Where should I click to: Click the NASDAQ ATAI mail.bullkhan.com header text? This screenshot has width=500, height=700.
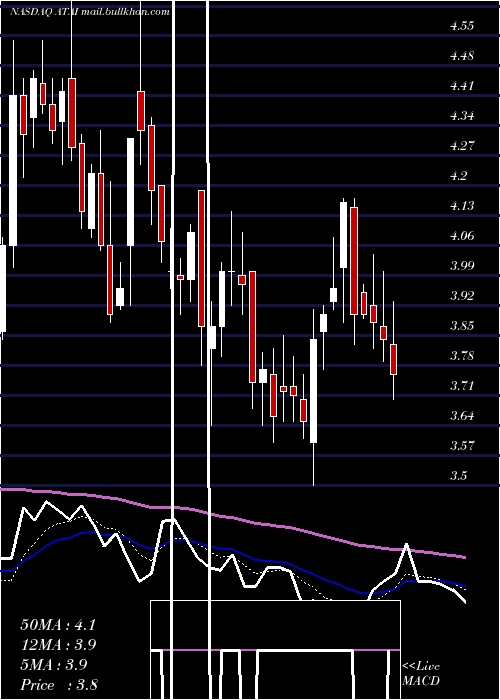point(90,12)
